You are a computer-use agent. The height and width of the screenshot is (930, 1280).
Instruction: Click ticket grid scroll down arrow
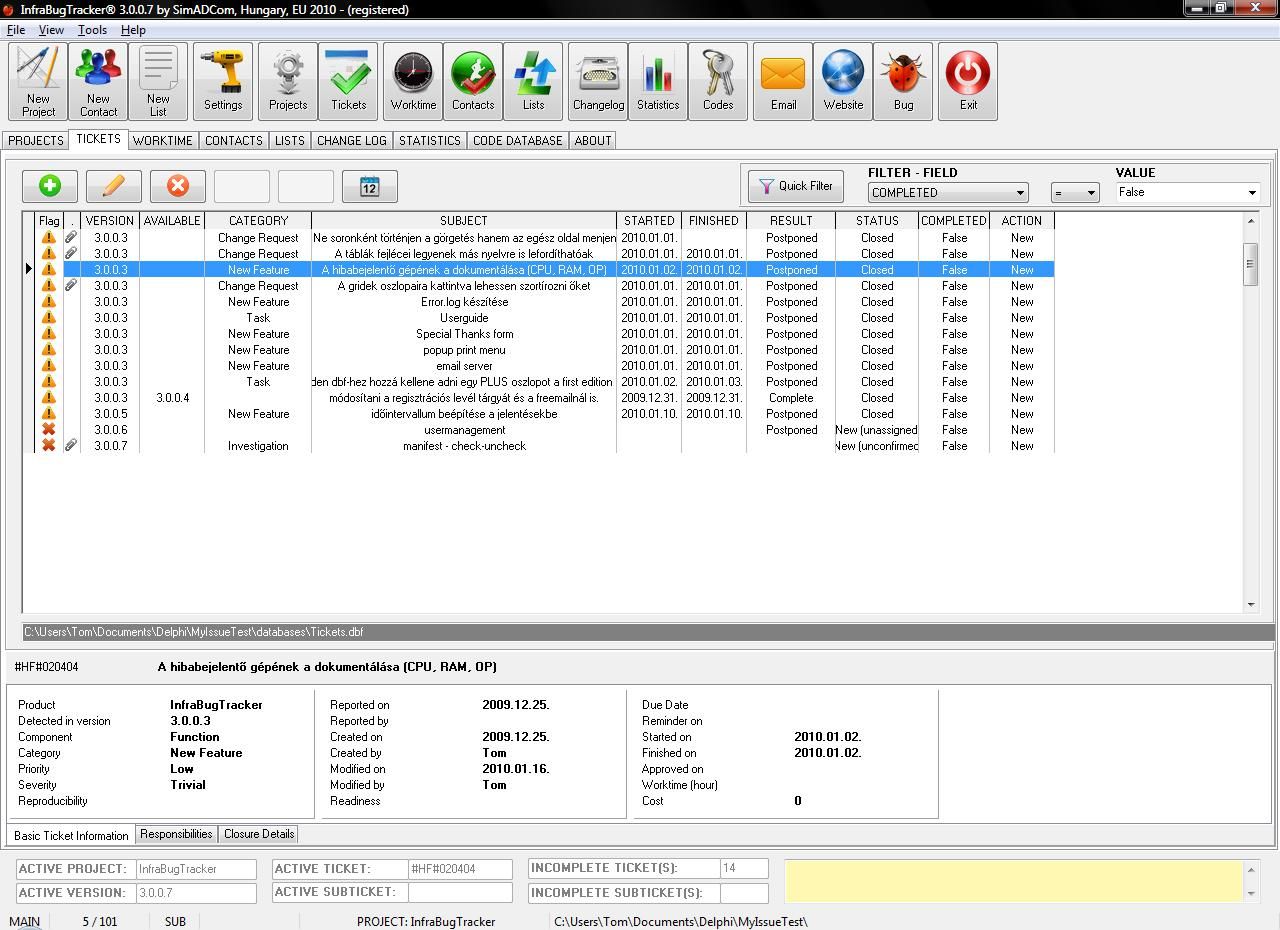pos(1250,605)
